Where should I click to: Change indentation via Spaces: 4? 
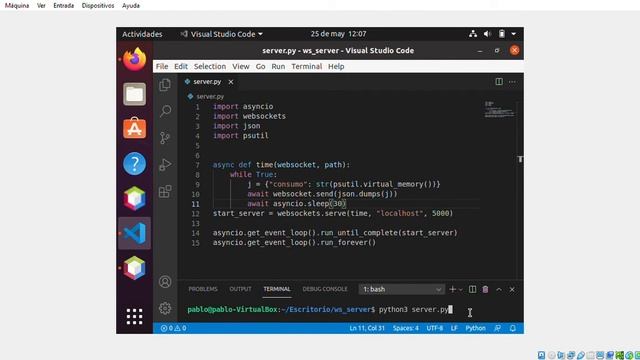[x=406, y=328]
